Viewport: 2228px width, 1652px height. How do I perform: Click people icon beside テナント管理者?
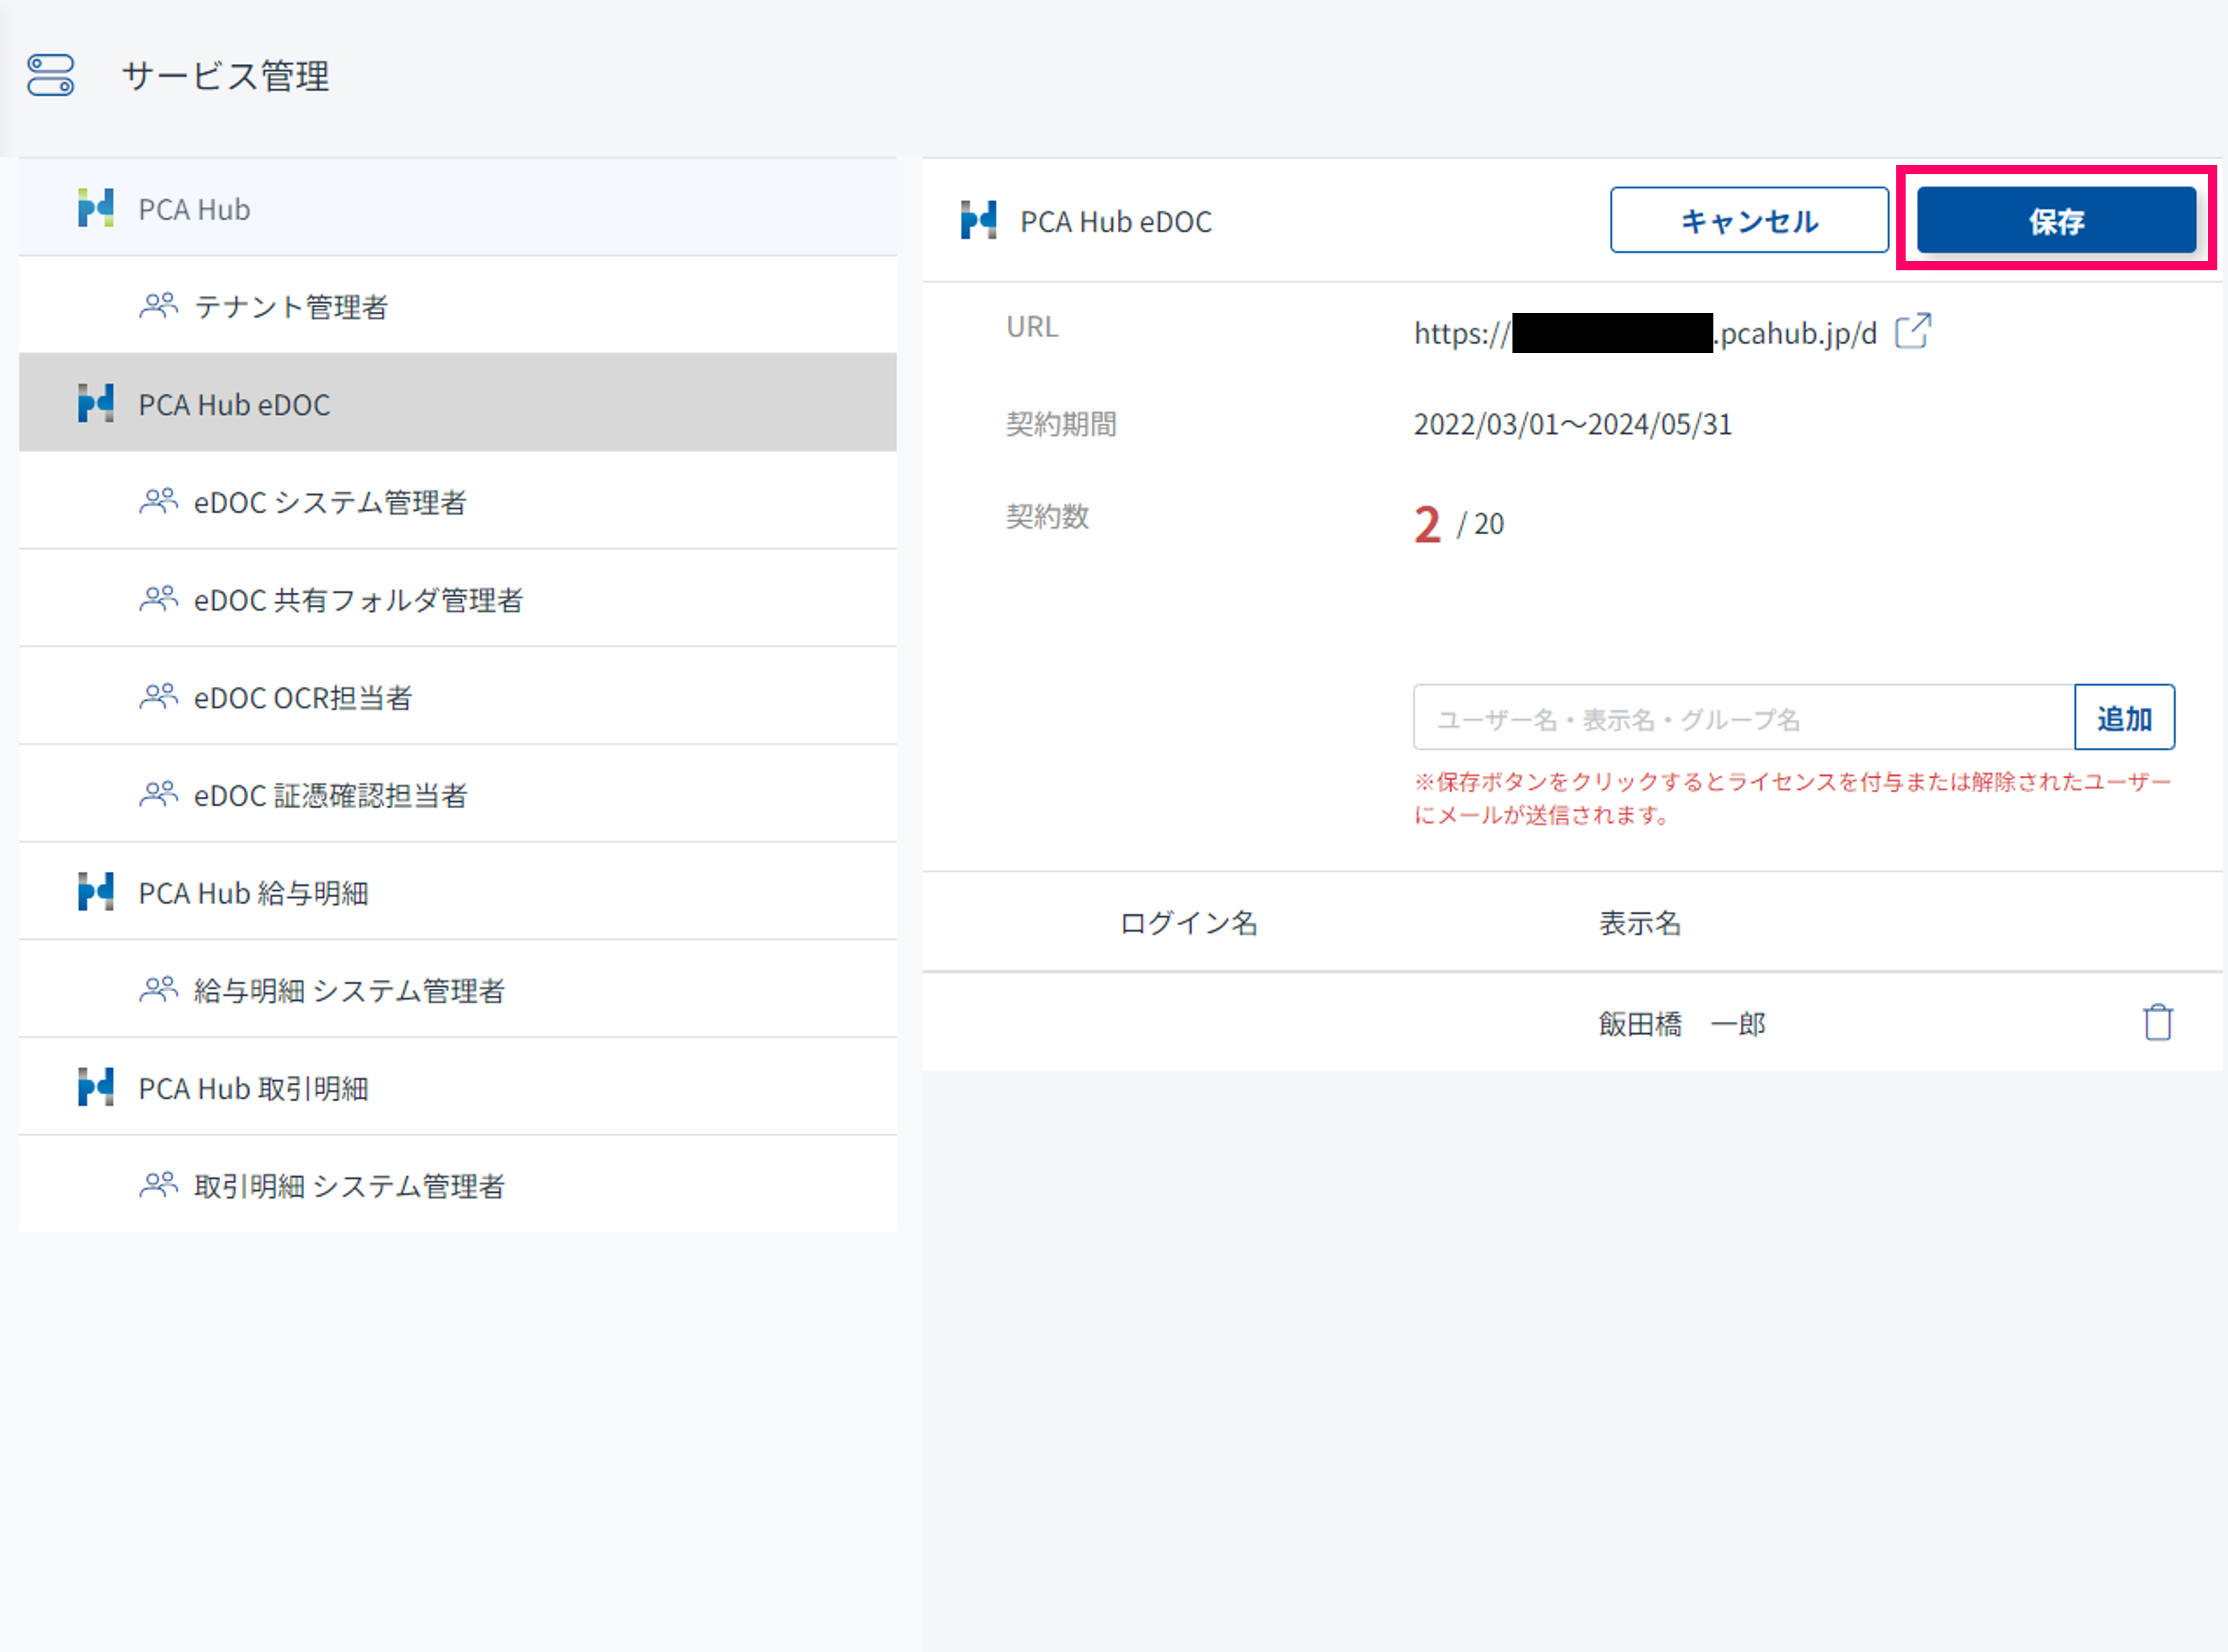(x=158, y=305)
